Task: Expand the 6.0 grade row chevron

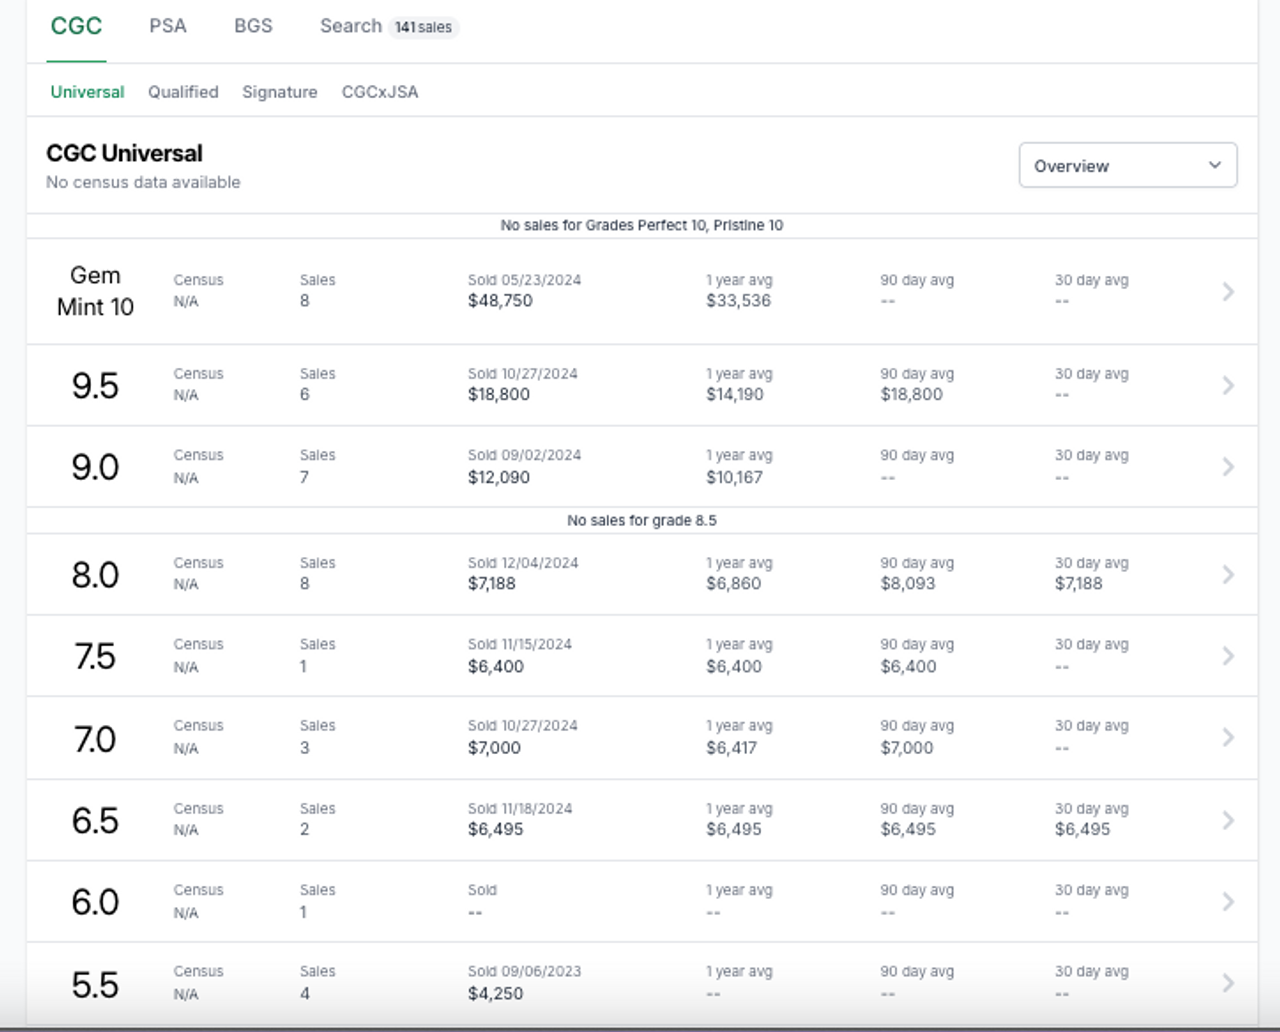Action: (x=1228, y=902)
